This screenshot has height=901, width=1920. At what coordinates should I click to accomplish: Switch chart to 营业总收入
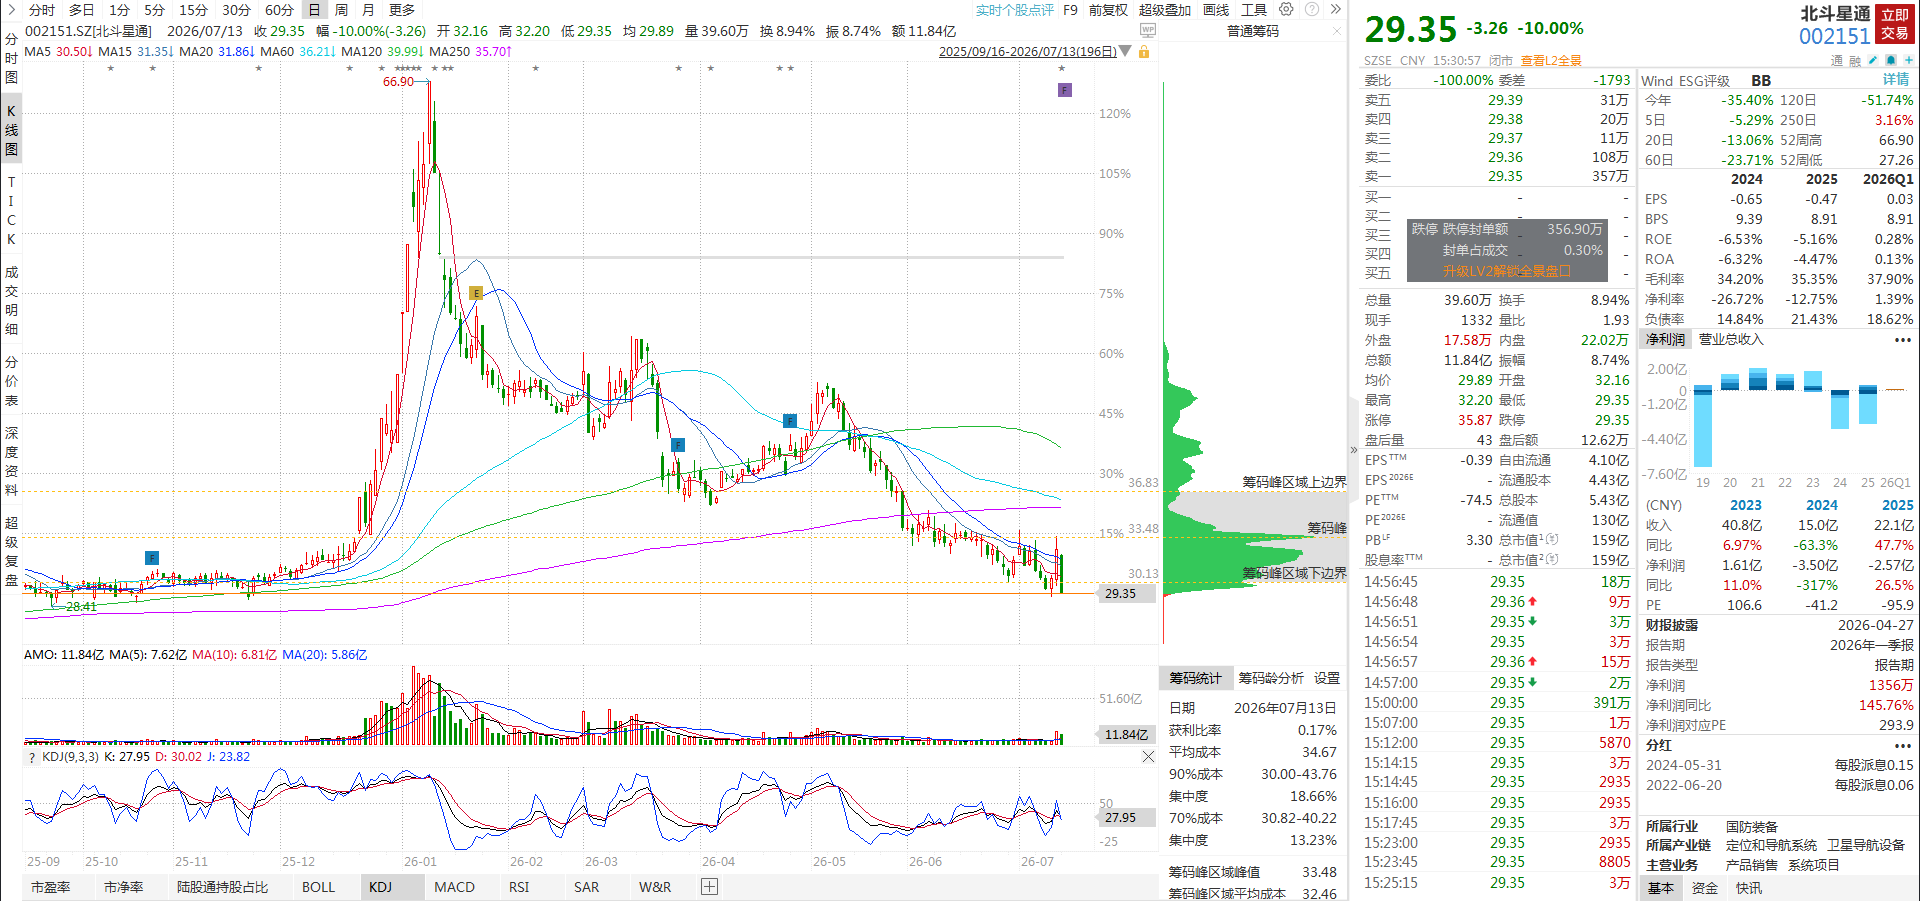1730,340
